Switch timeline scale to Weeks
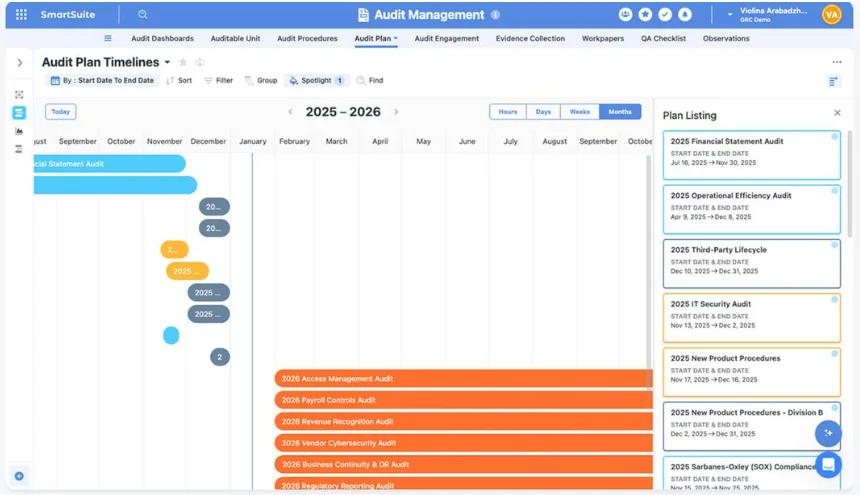The image size is (860, 495). point(580,112)
